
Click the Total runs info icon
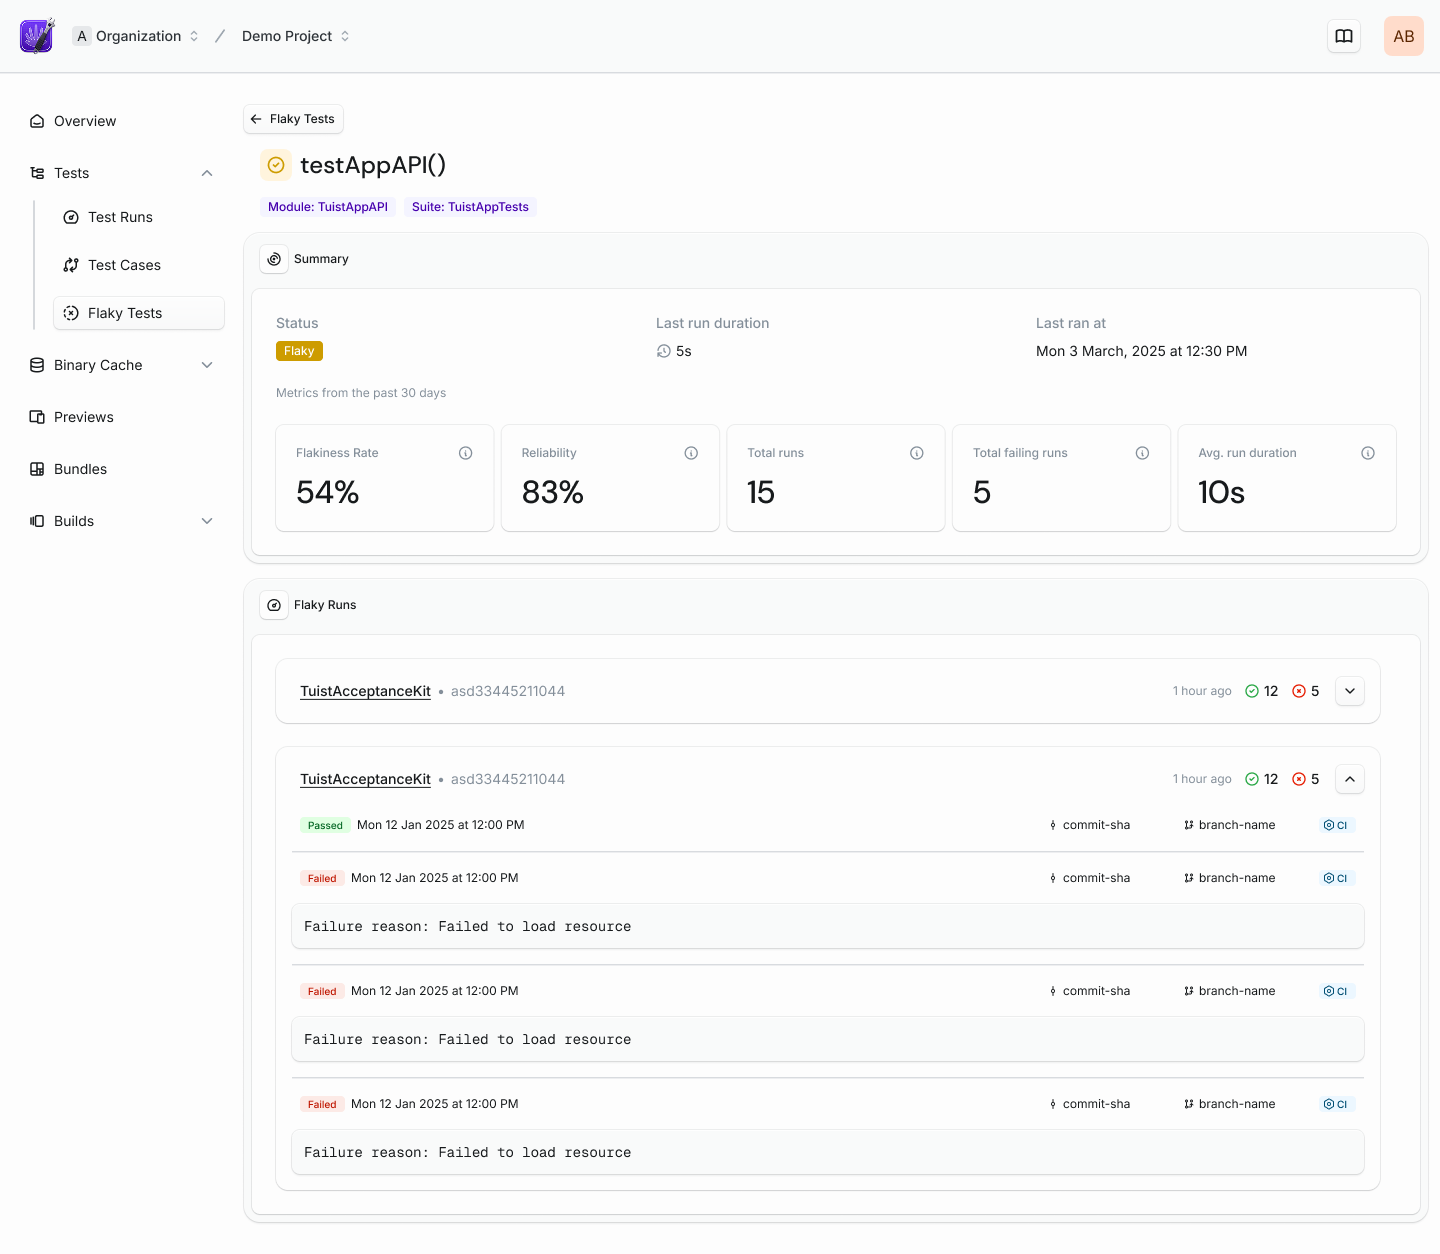[x=917, y=453]
